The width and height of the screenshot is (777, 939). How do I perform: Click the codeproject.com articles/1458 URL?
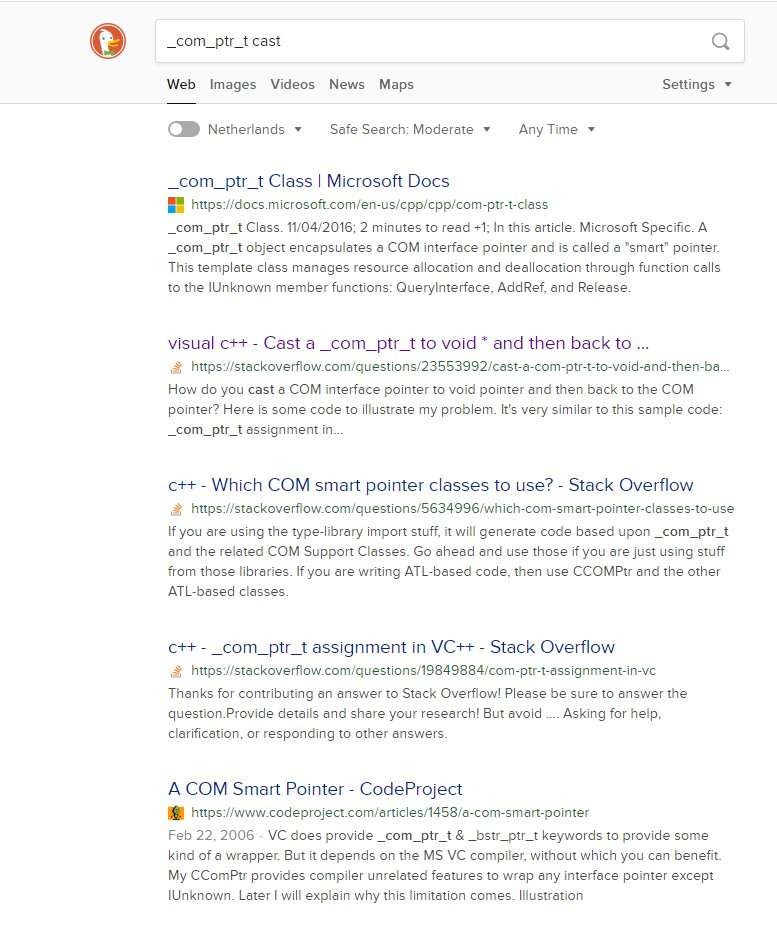point(390,813)
